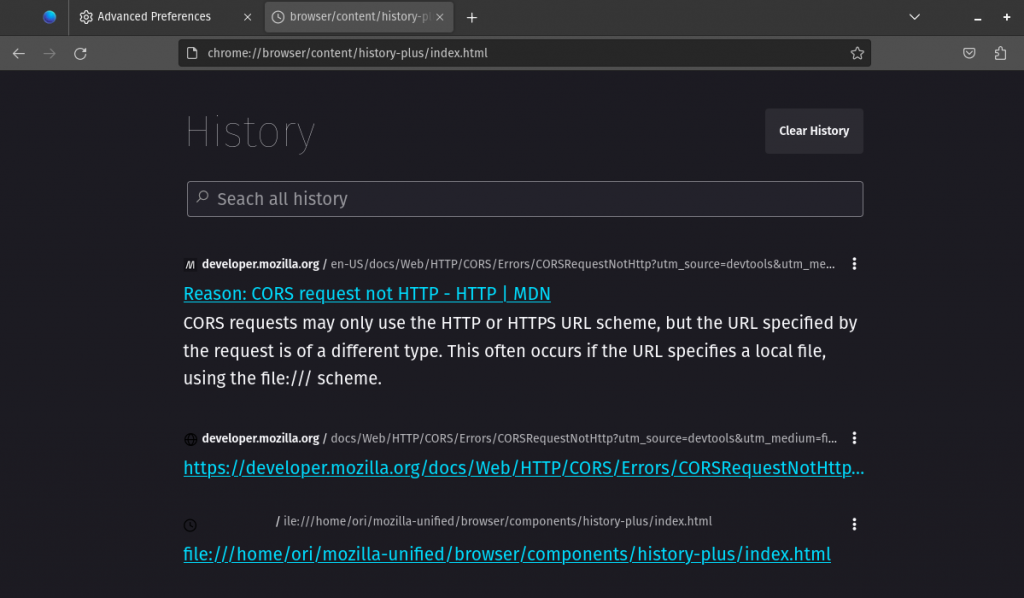1024x598 pixels.
Task: Expand the list all tabs chevron
Action: tap(914, 17)
